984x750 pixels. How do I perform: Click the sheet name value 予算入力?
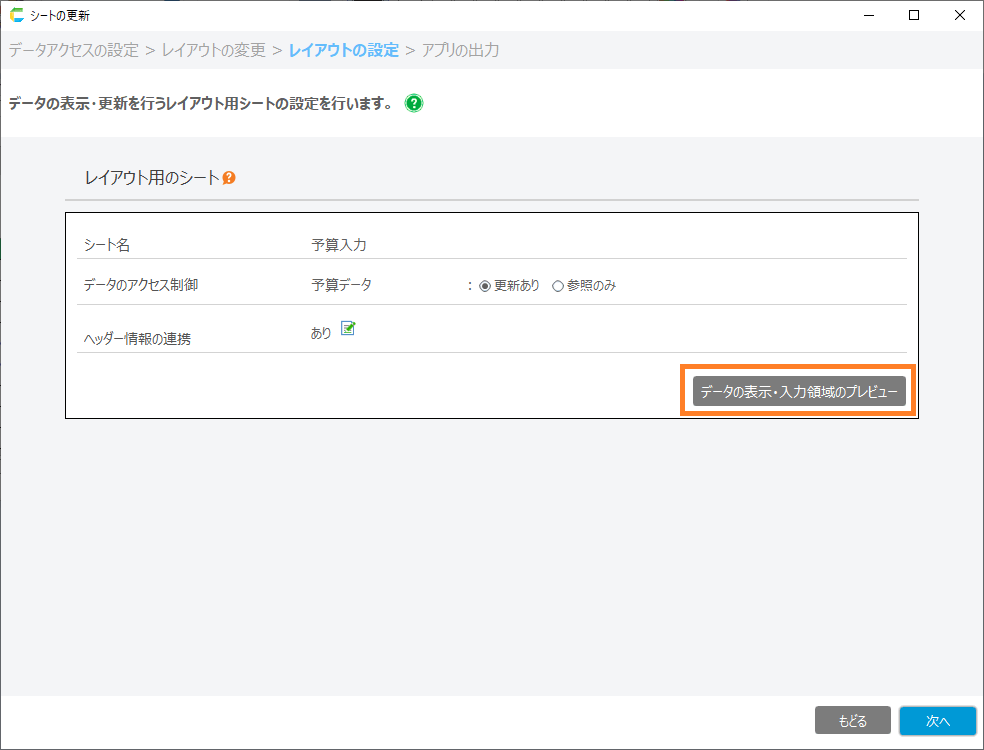click(x=339, y=244)
